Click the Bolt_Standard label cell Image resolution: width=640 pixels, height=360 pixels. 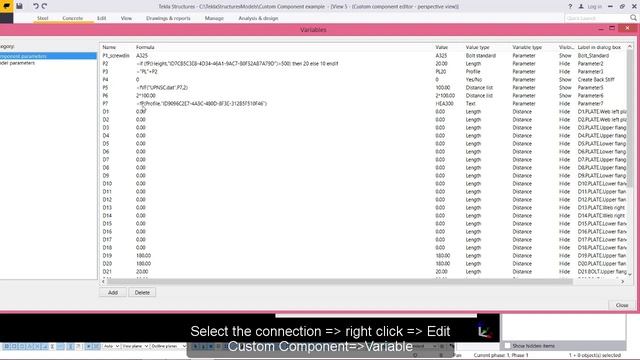[x=593, y=56]
